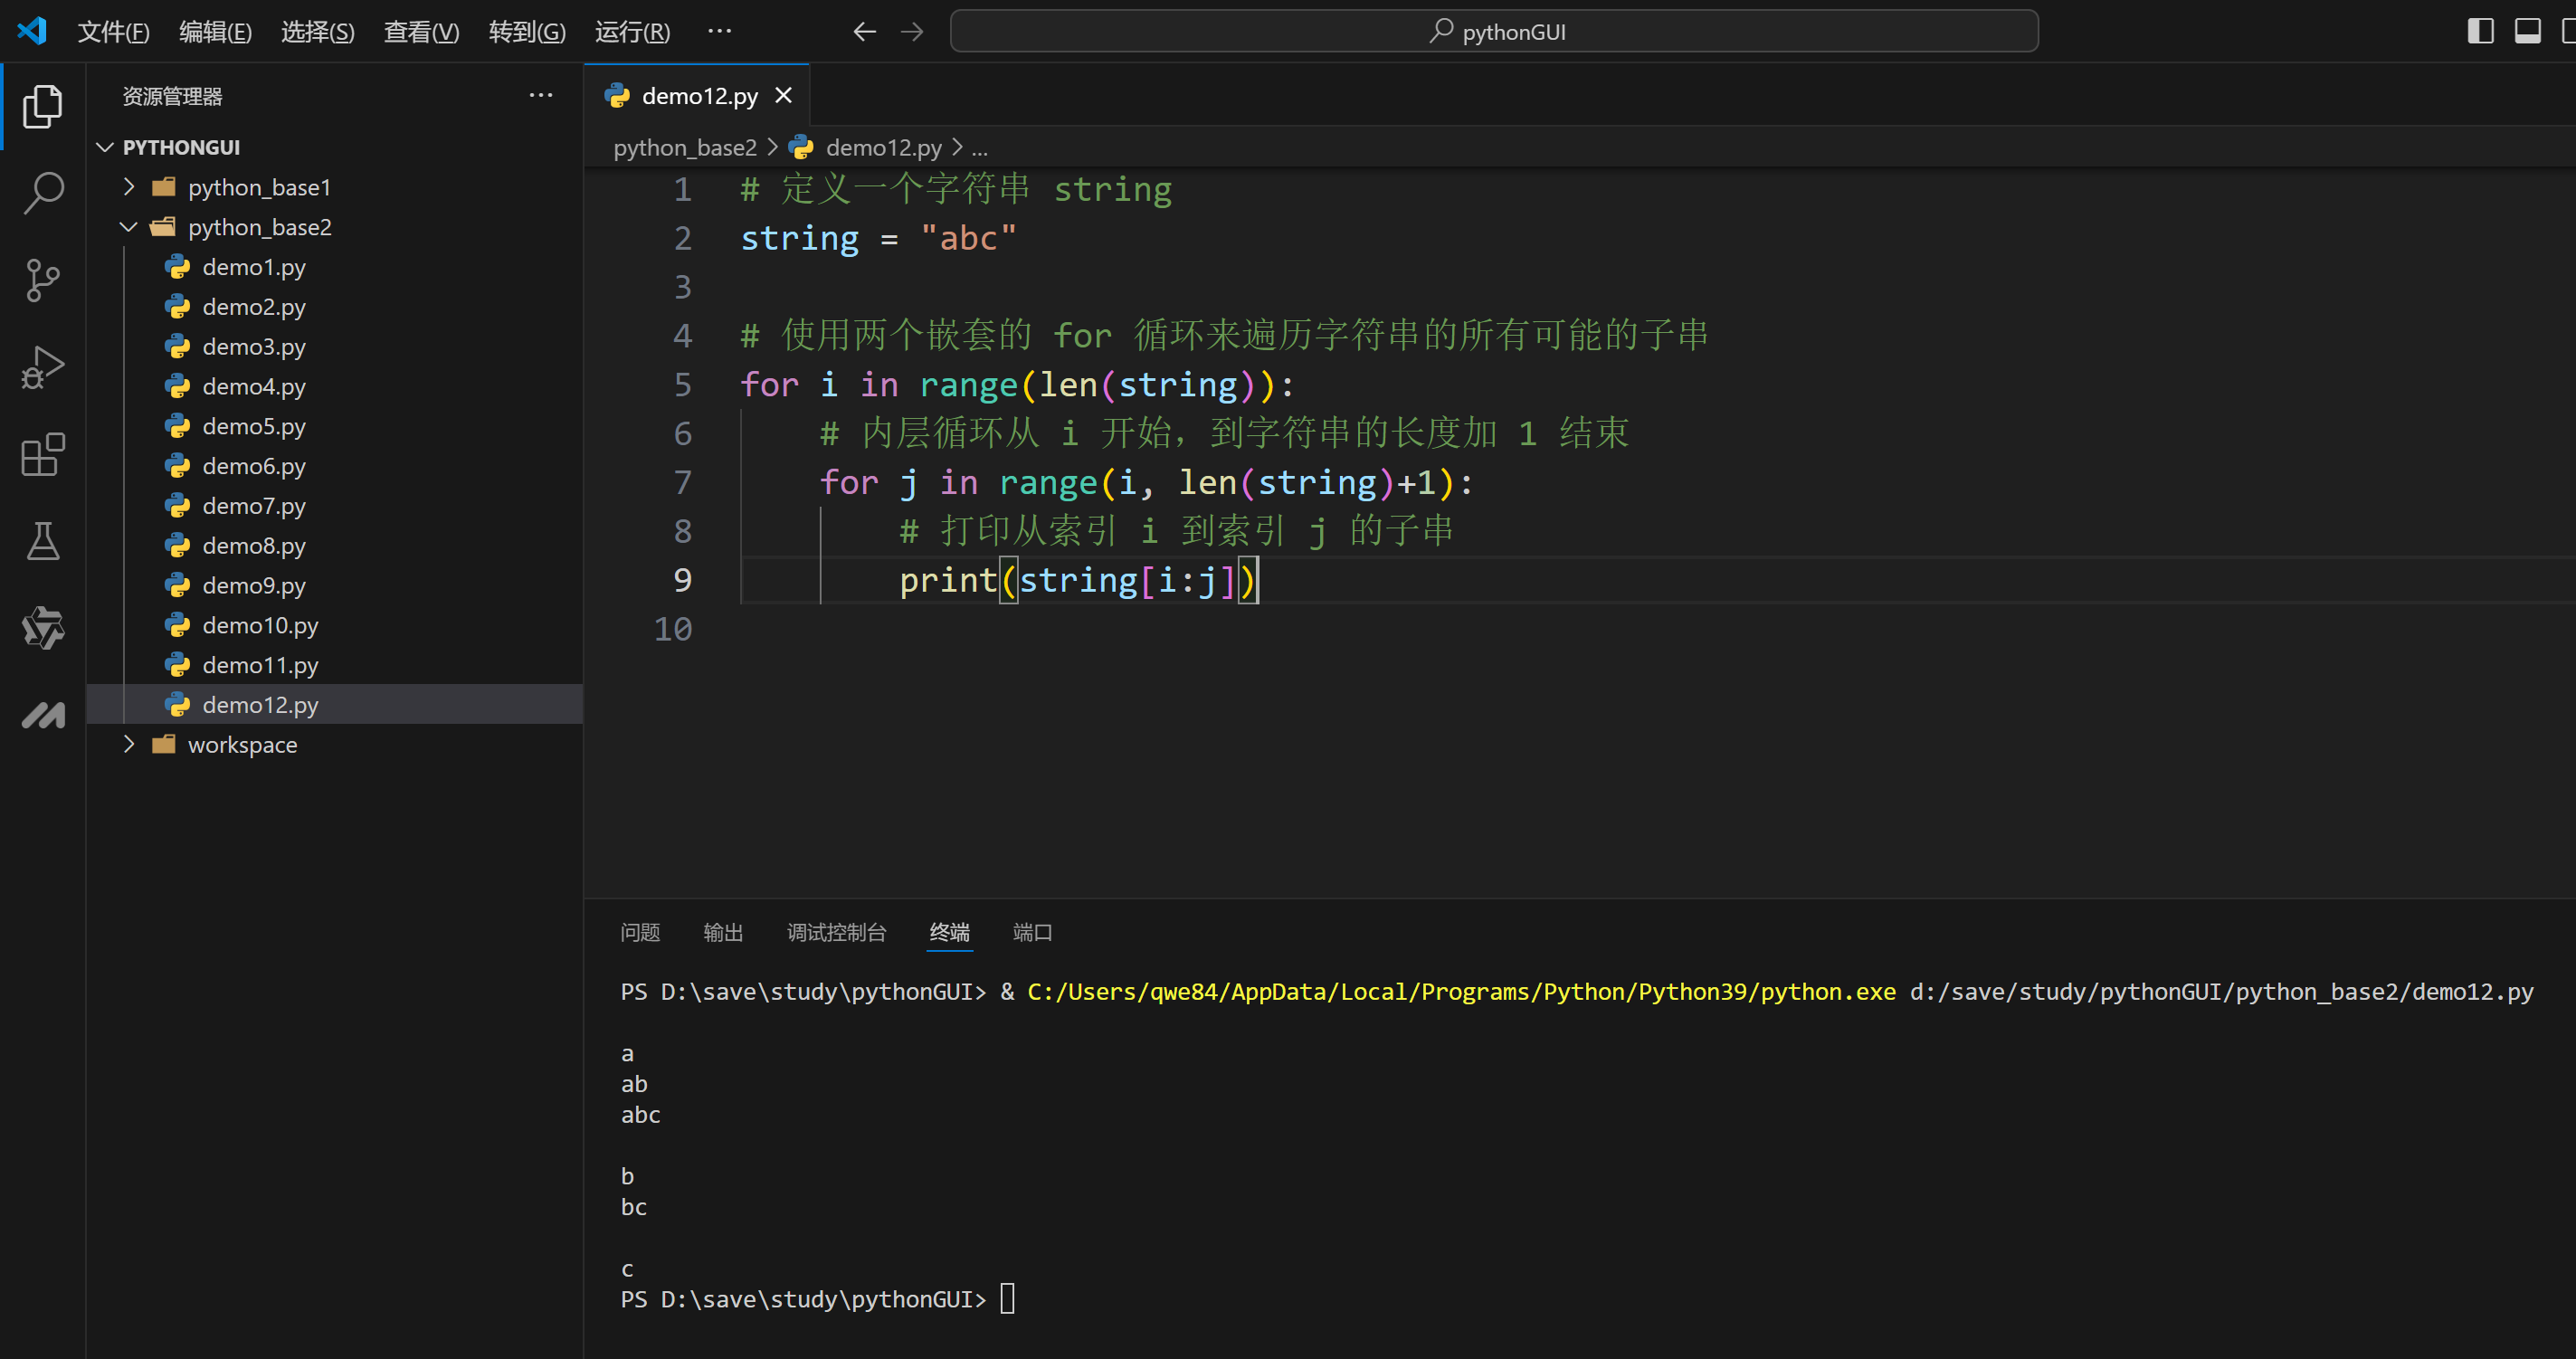Select demo5.py in the Explorer
The image size is (2576, 1359).
253,426
